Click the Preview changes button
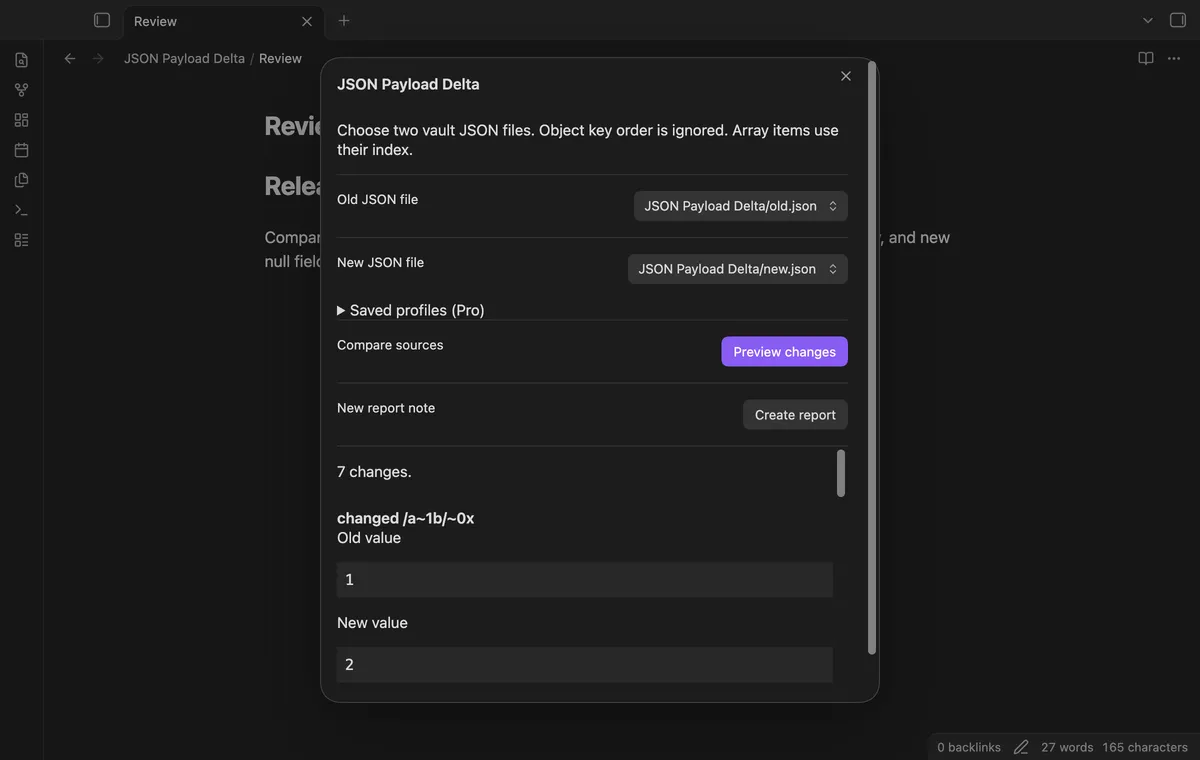This screenshot has height=760, width=1200. coord(785,352)
